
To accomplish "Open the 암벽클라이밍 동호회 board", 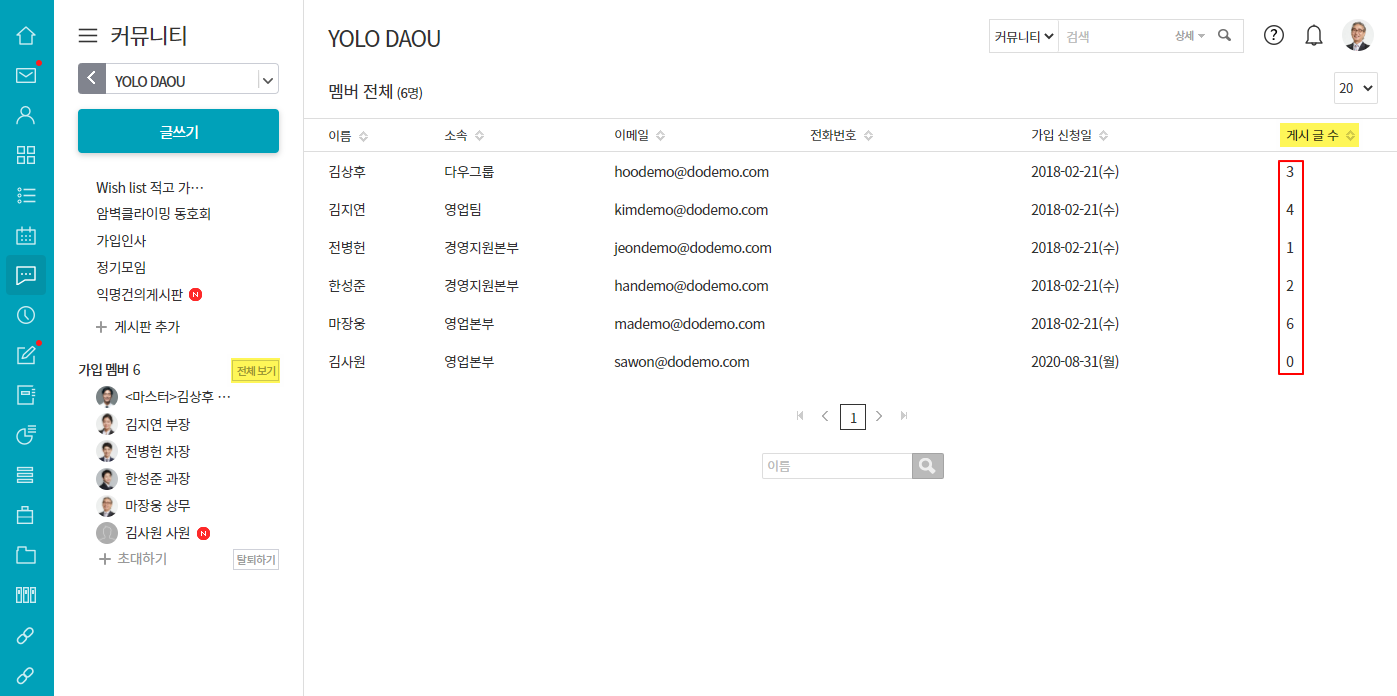I will pyautogui.click(x=153, y=214).
